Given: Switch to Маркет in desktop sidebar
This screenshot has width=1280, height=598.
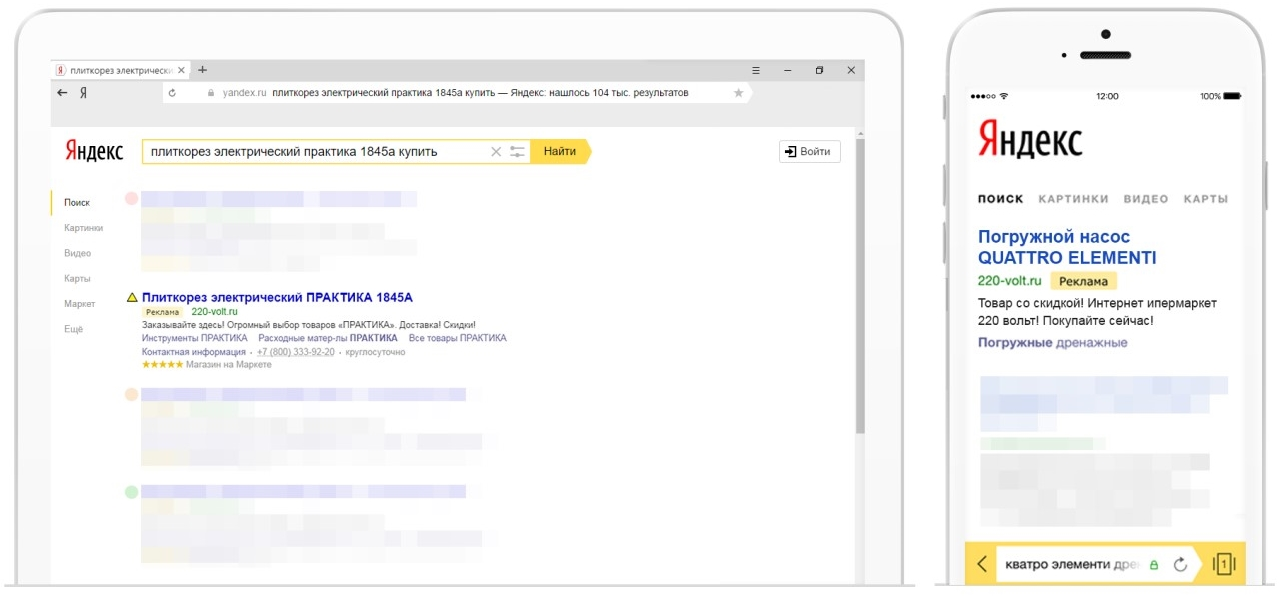Looking at the screenshot, I should click(x=80, y=304).
